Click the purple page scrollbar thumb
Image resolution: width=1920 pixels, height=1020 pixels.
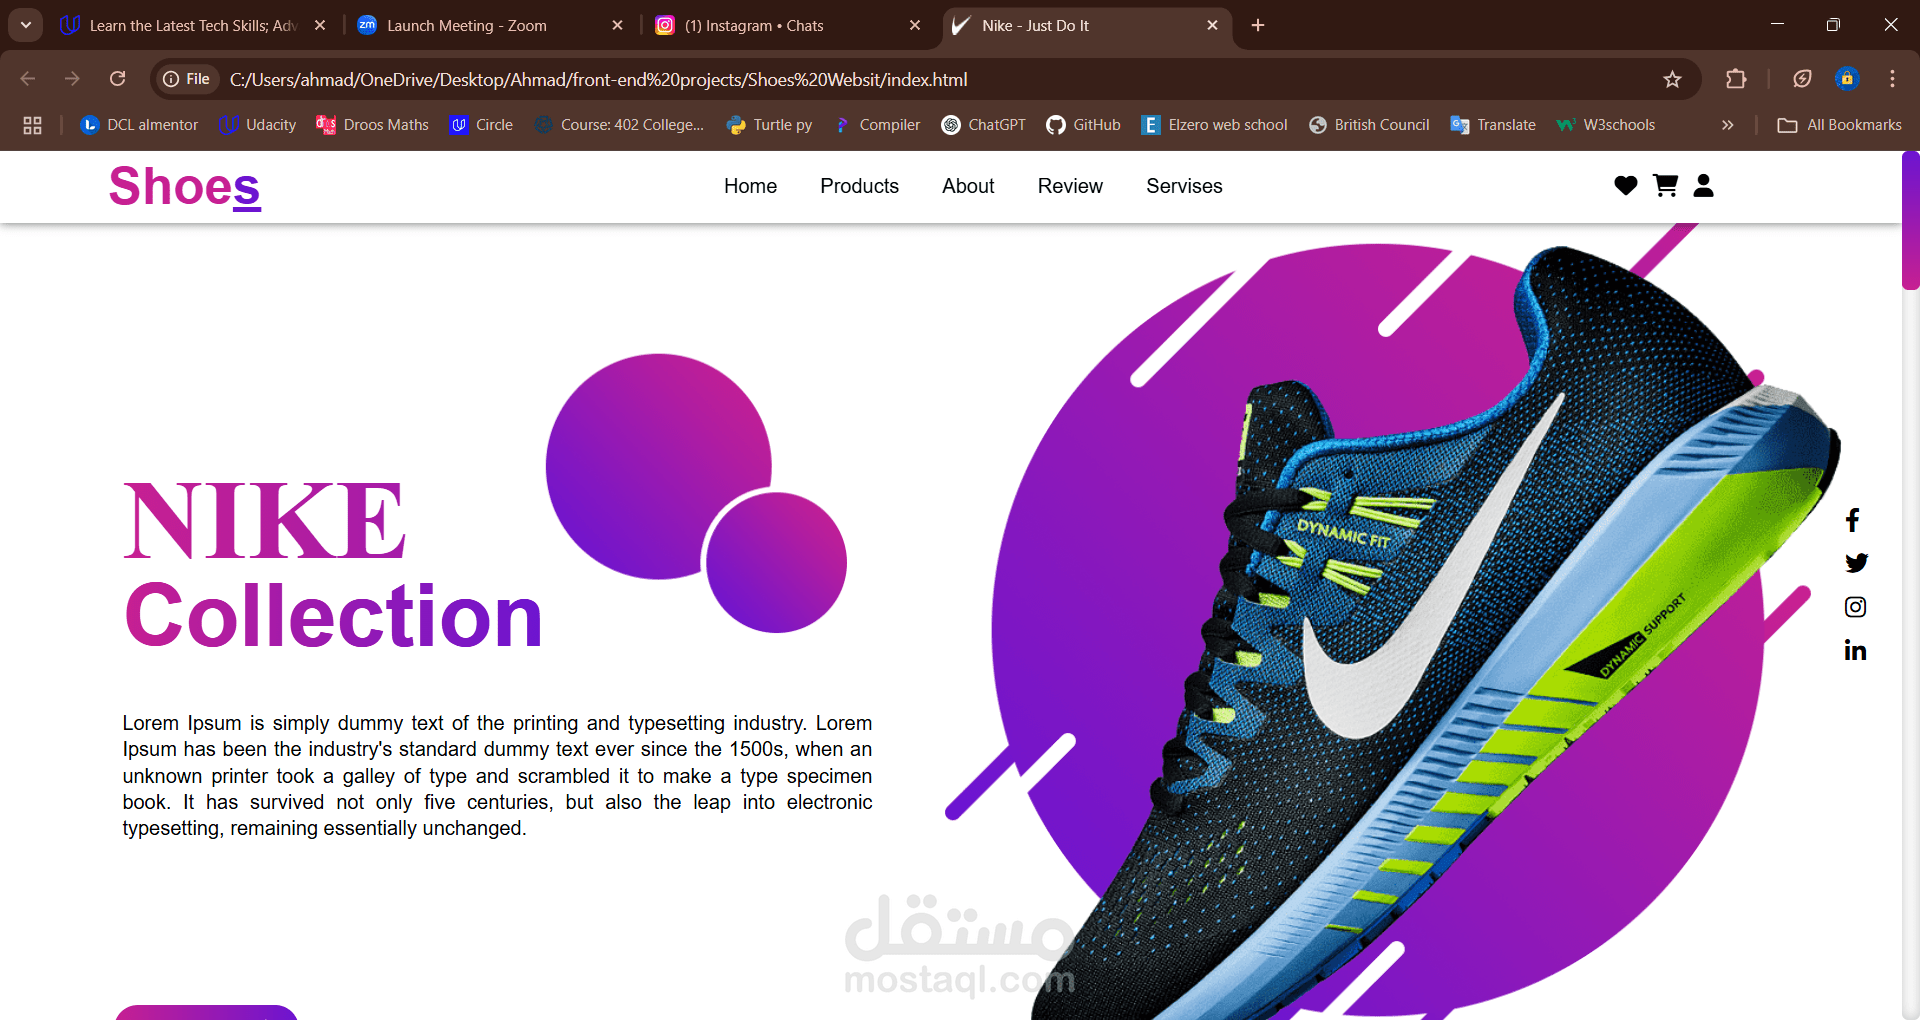(1910, 220)
